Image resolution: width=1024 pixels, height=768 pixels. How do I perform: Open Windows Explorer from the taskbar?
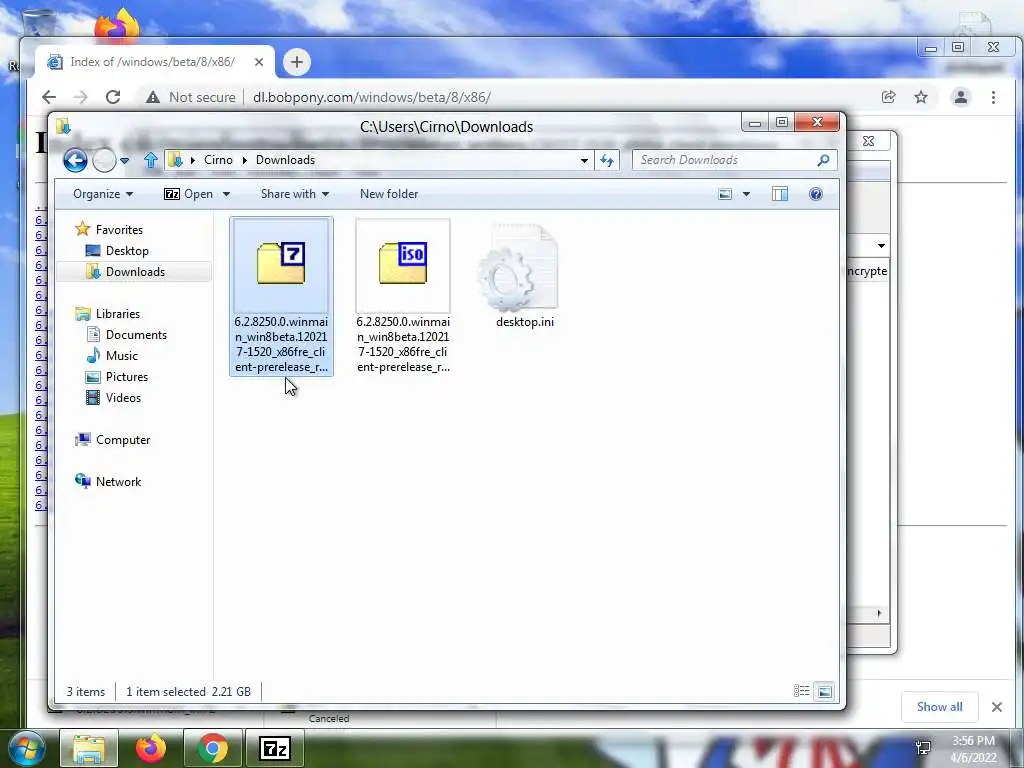click(89, 748)
